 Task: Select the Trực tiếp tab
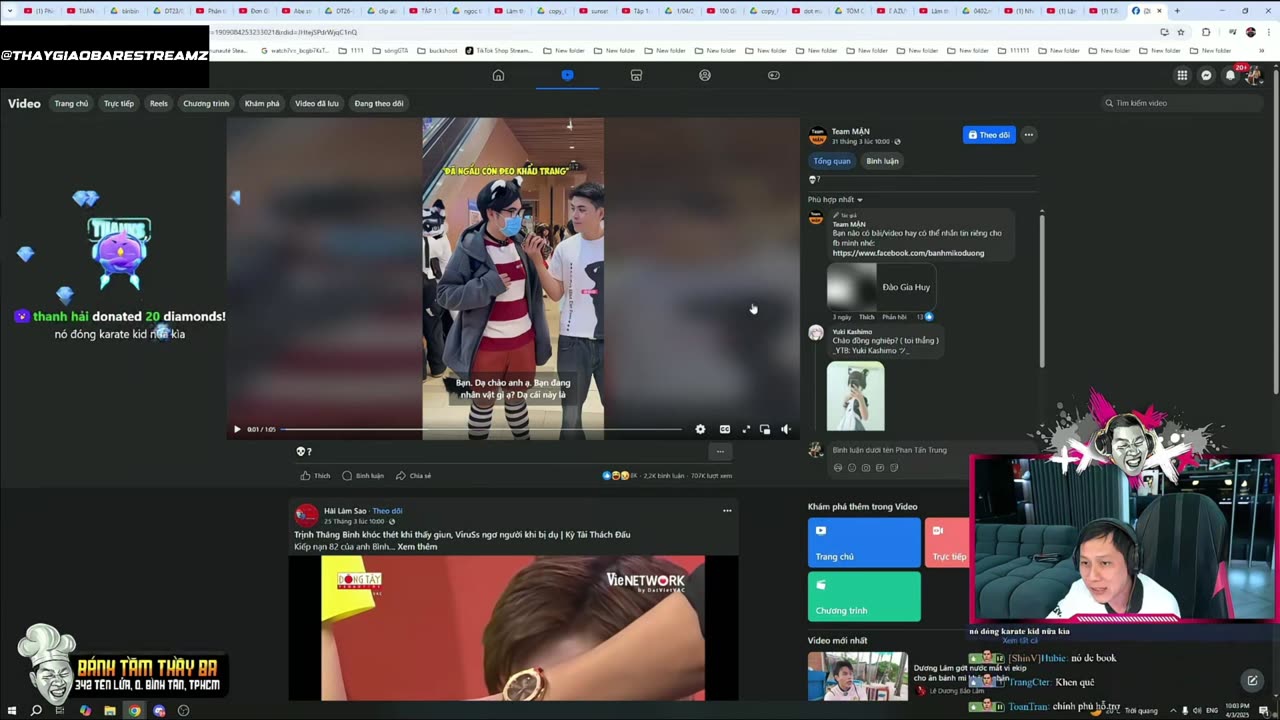119,103
